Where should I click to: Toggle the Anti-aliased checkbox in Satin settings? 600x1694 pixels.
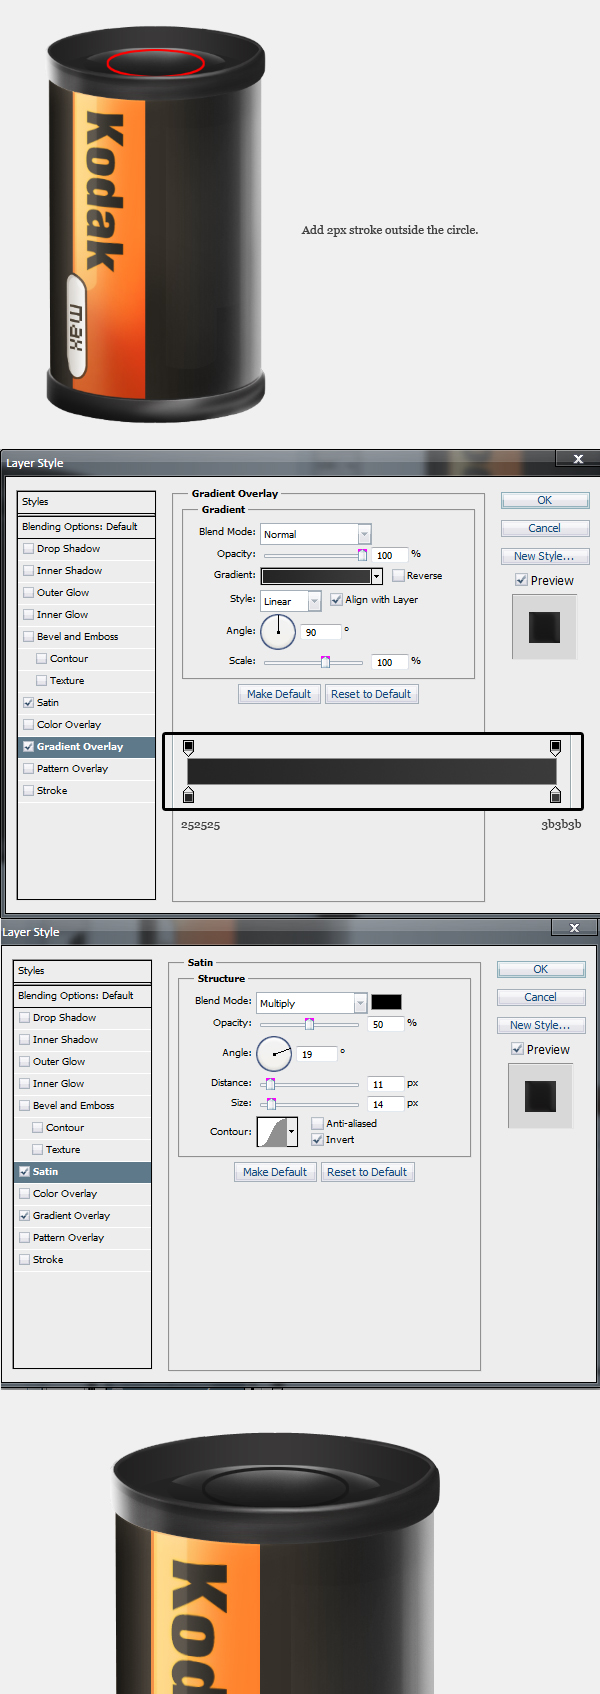pos(317,1124)
